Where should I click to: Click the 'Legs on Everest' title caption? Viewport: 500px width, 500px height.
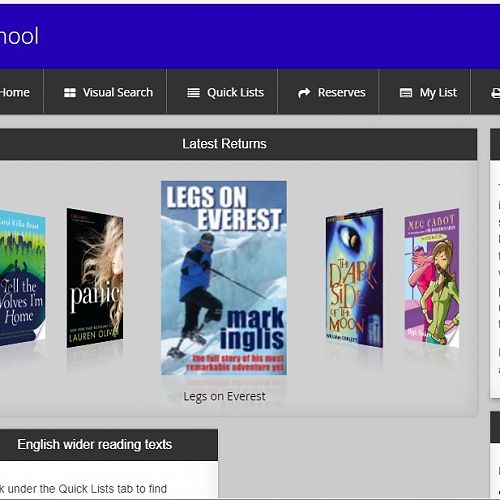[x=224, y=396]
